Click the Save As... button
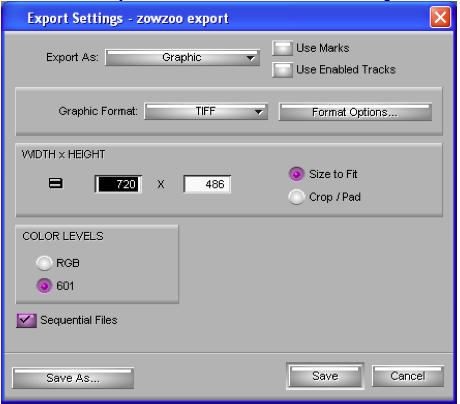The width and height of the screenshot is (460, 404). click(x=73, y=378)
